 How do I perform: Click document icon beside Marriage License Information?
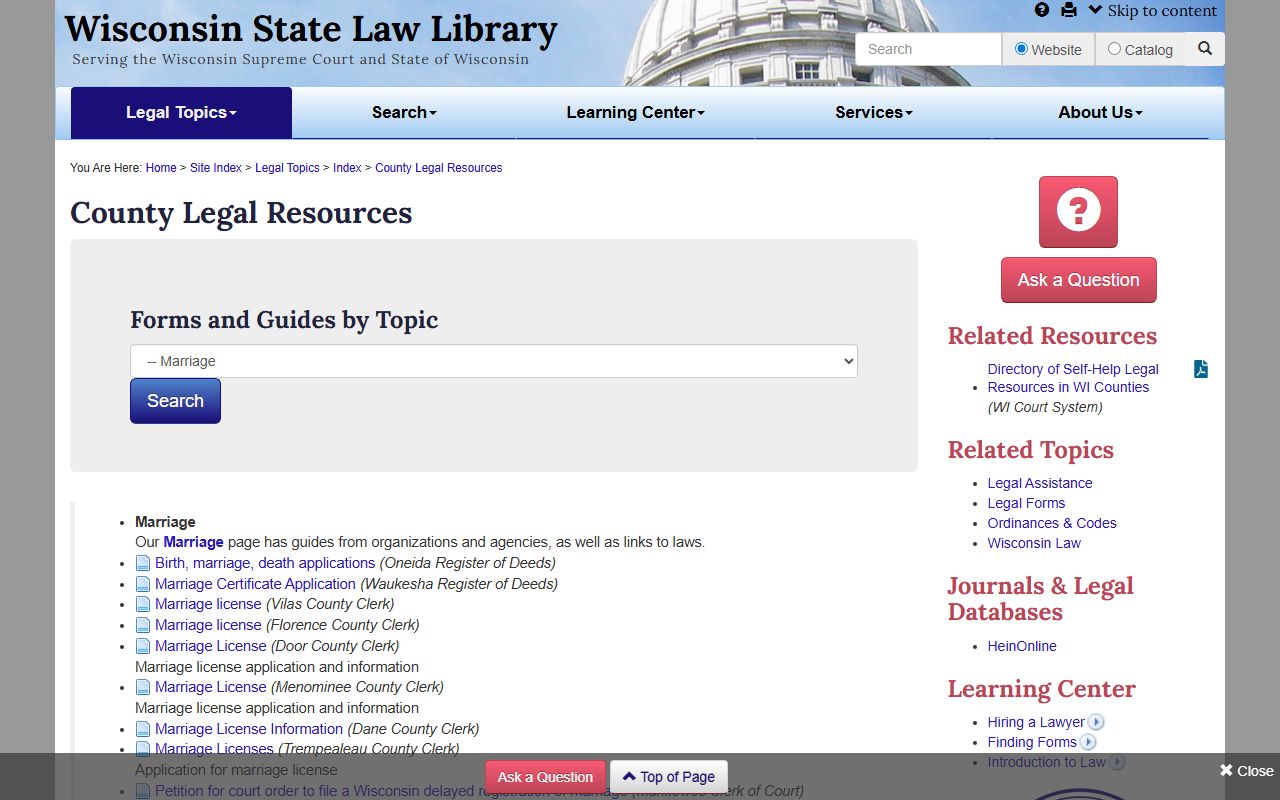pyautogui.click(x=143, y=729)
